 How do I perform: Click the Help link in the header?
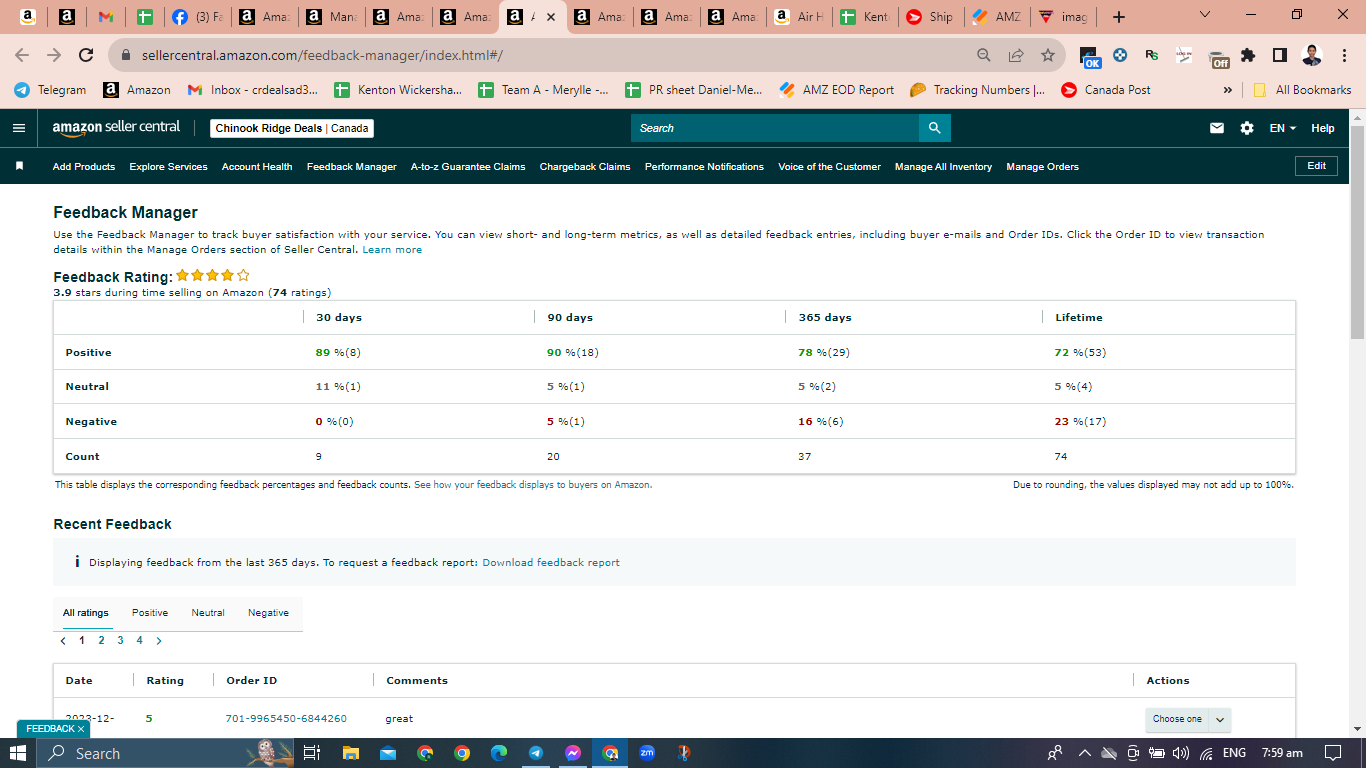click(x=1323, y=128)
